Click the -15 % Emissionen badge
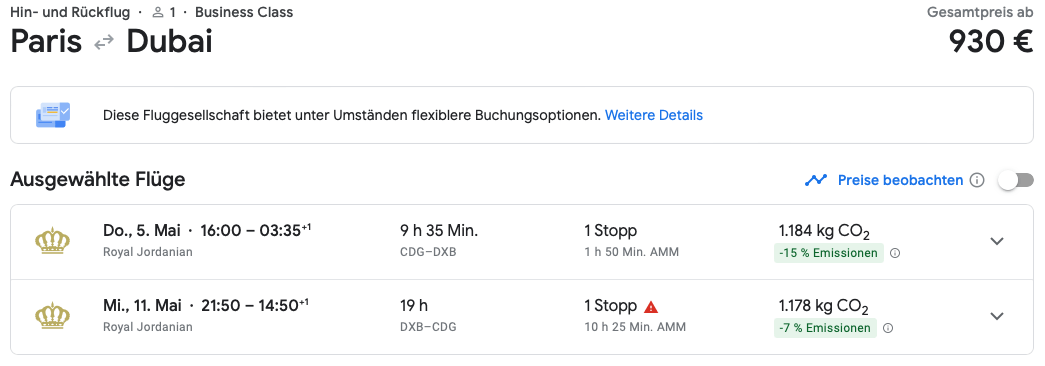 click(829, 253)
